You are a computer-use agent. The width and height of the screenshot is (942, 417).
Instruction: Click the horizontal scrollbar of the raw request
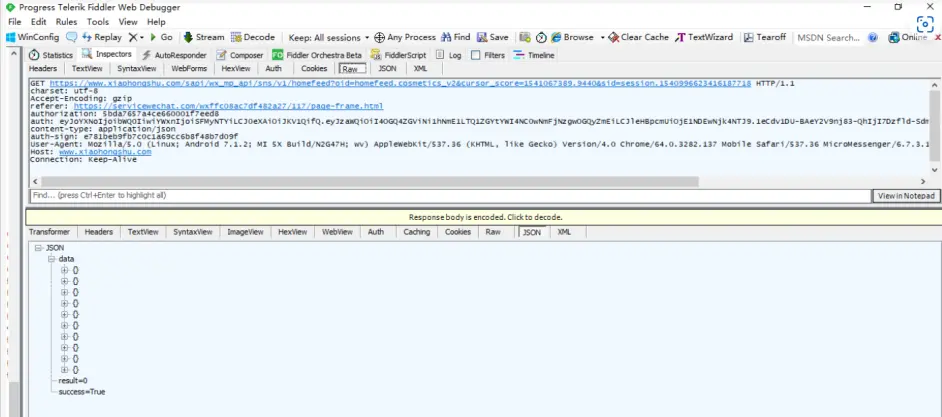(x=369, y=181)
